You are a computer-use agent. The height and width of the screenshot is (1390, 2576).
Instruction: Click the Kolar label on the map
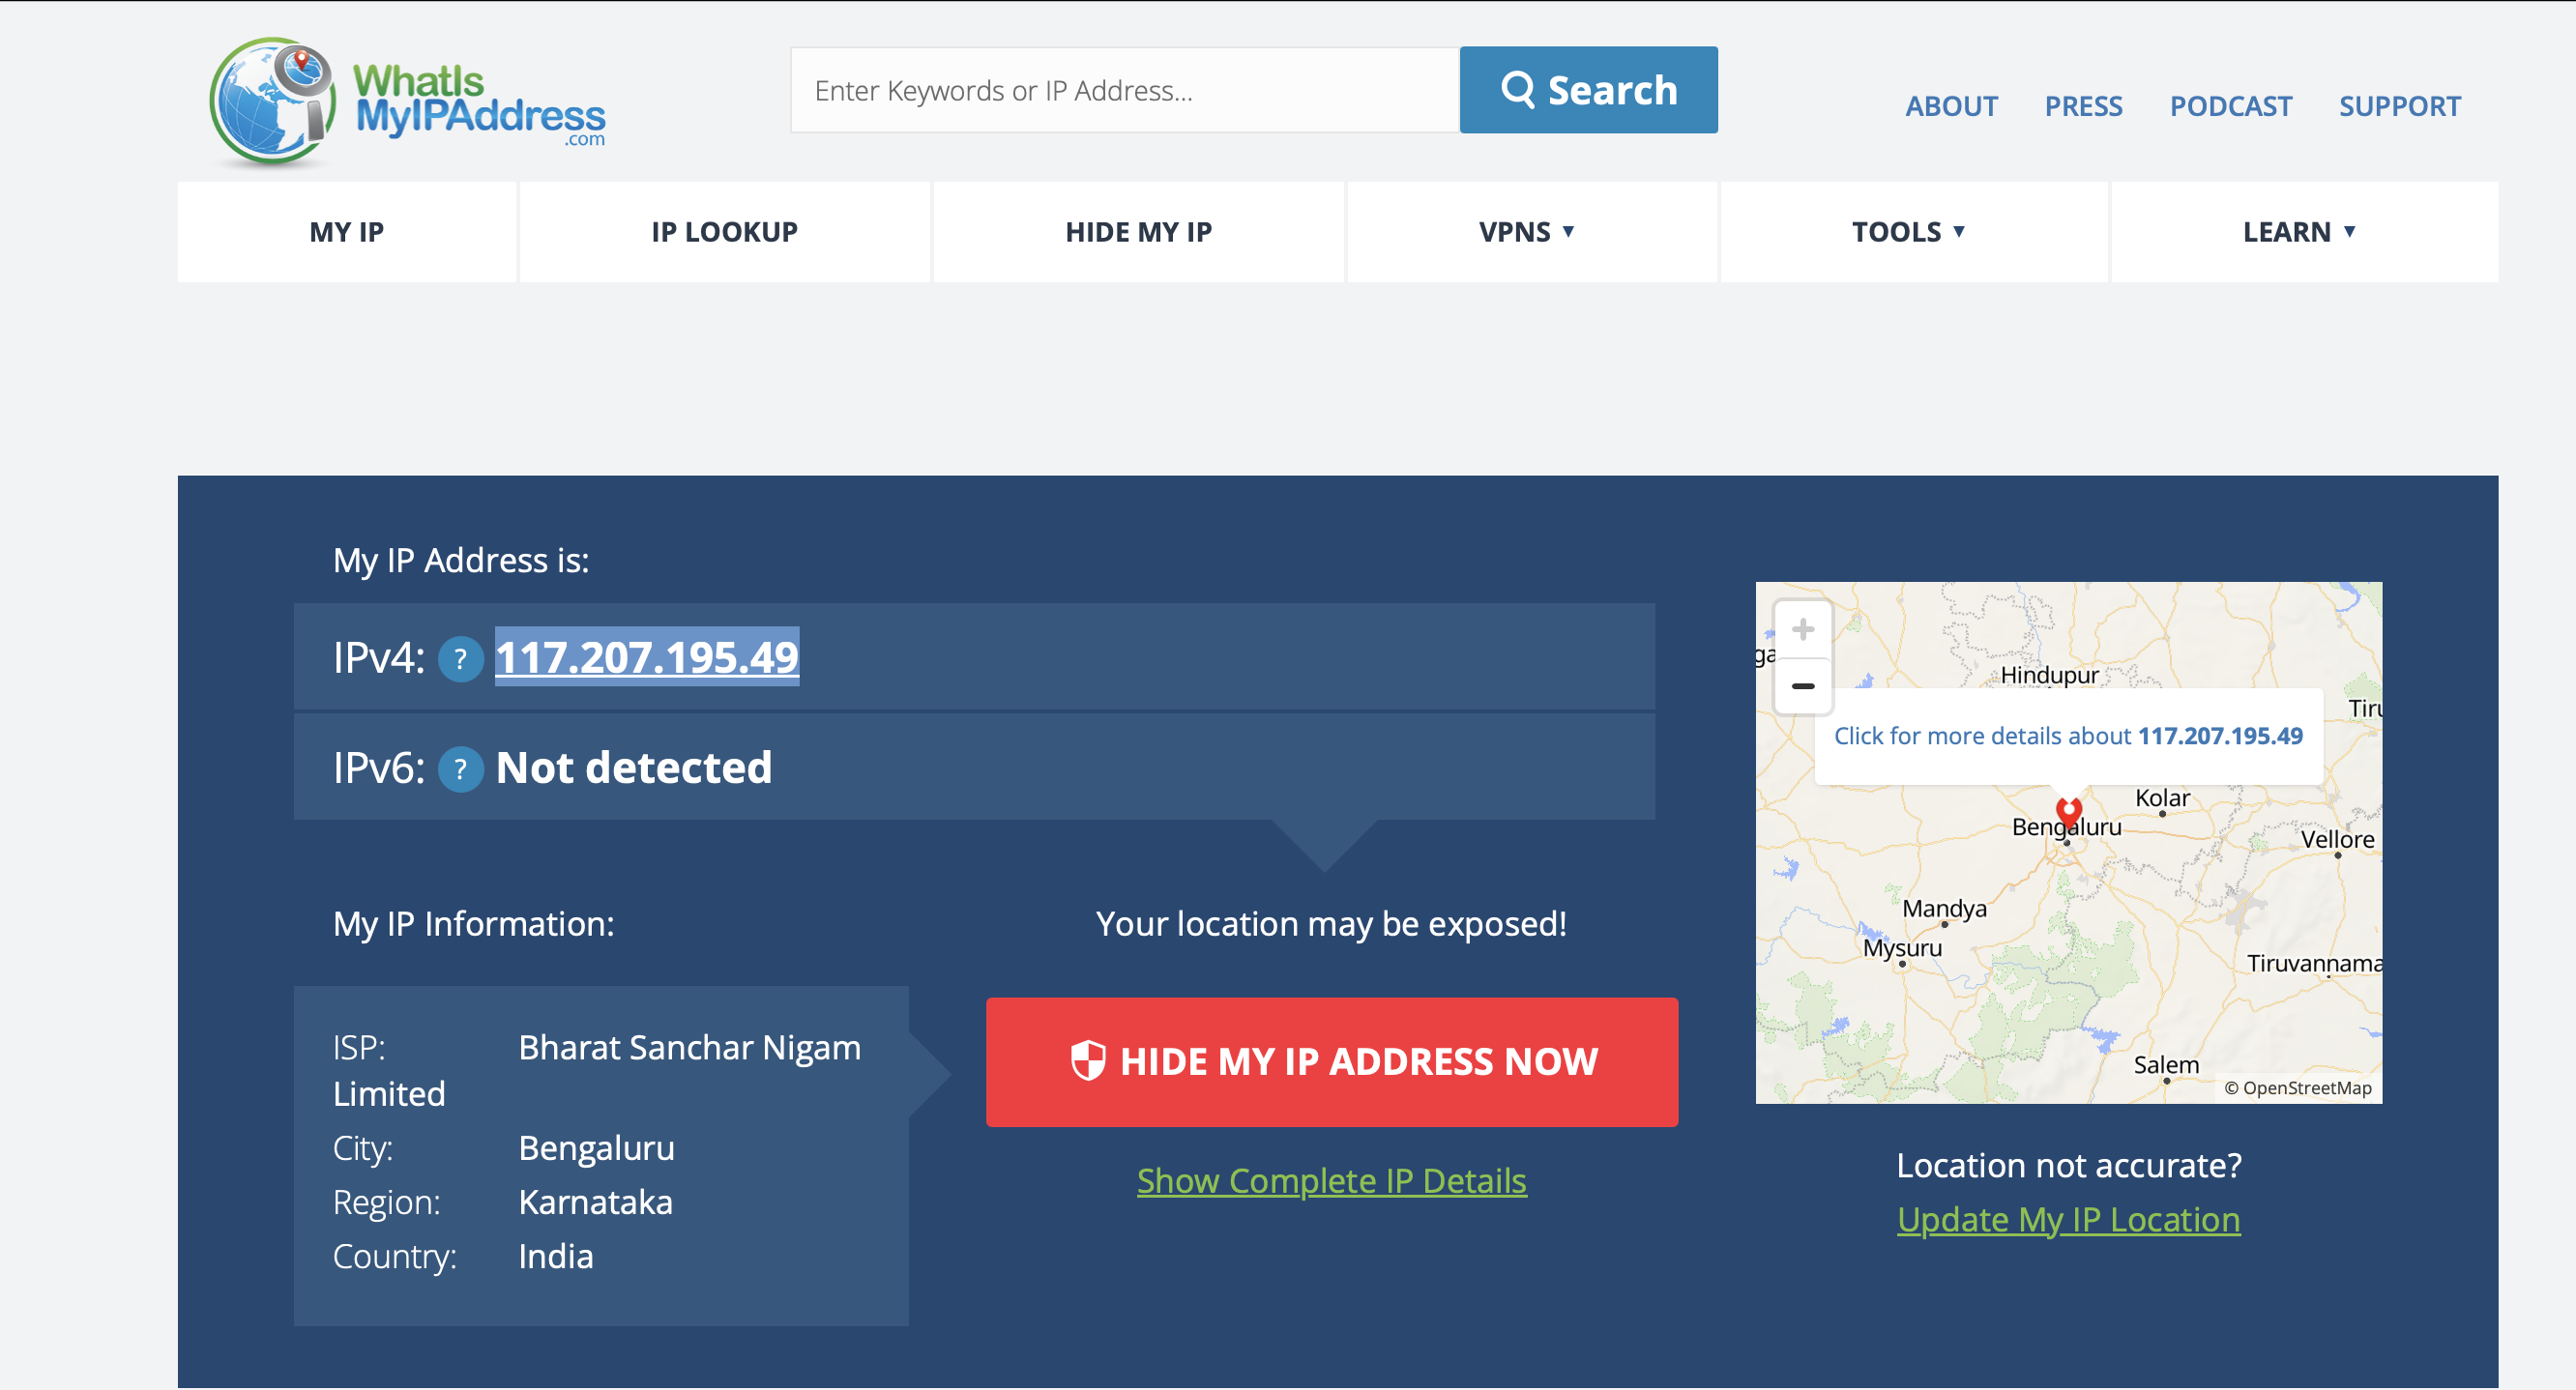2162,798
